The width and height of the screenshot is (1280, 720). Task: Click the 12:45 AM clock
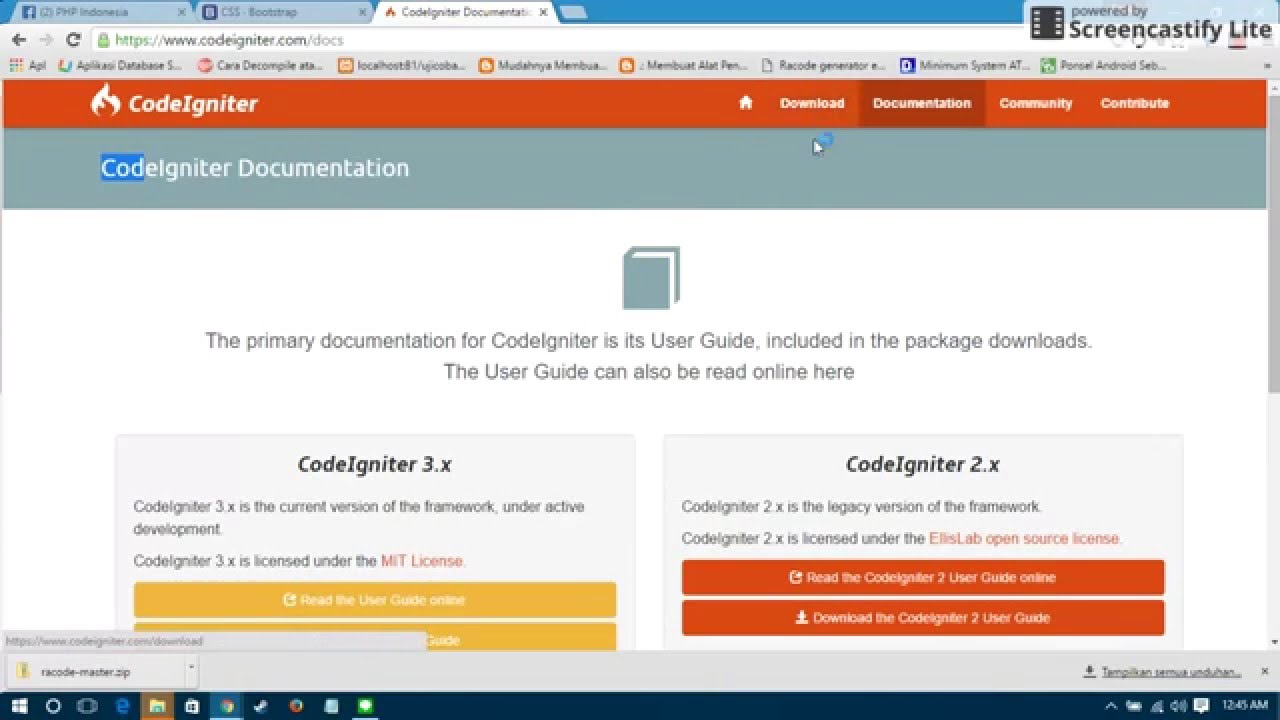[1245, 705]
